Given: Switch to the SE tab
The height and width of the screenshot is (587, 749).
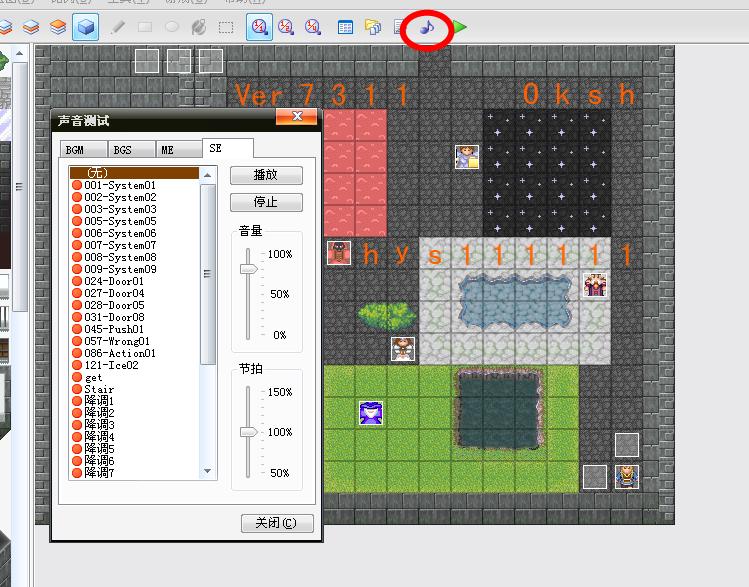Looking at the screenshot, I should 228,148.
